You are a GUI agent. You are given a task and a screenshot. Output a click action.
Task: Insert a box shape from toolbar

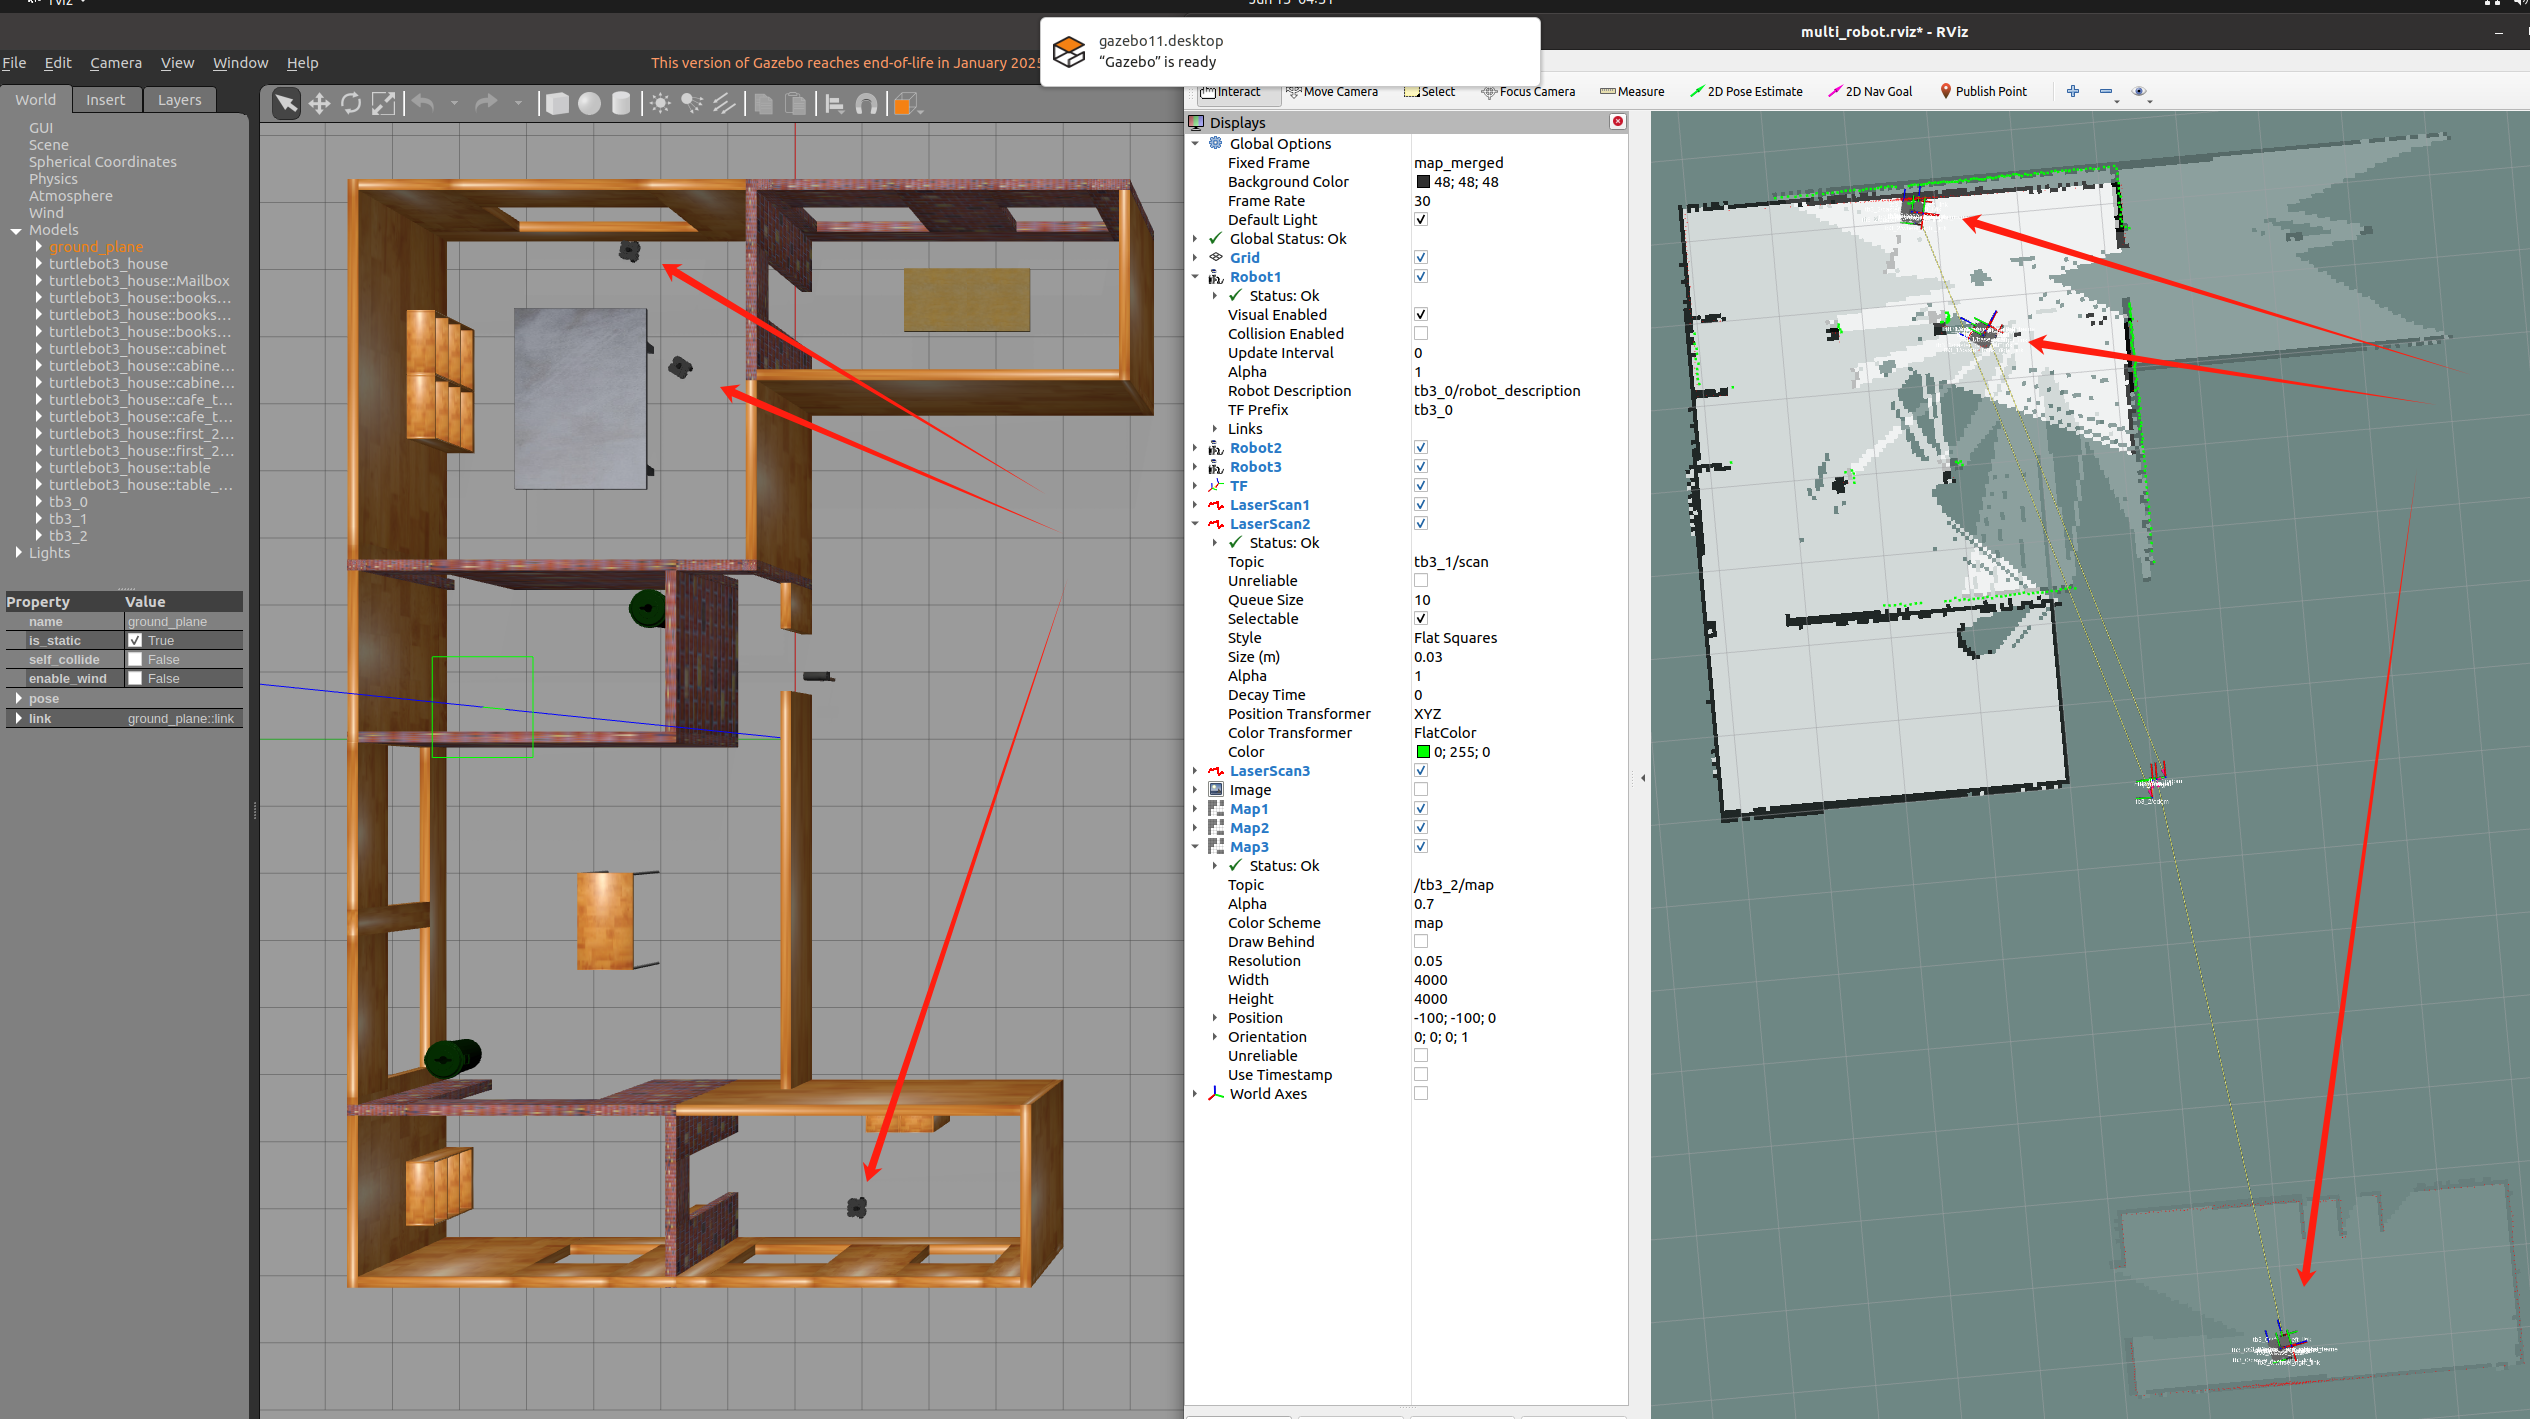[557, 104]
